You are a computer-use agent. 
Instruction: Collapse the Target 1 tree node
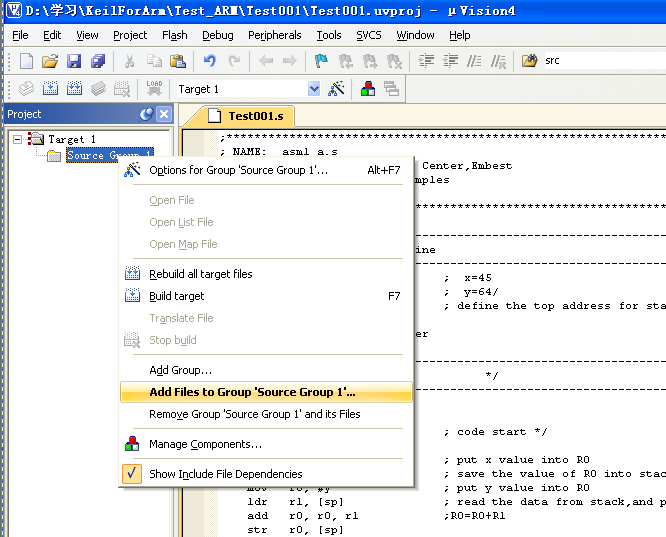click(x=17, y=139)
